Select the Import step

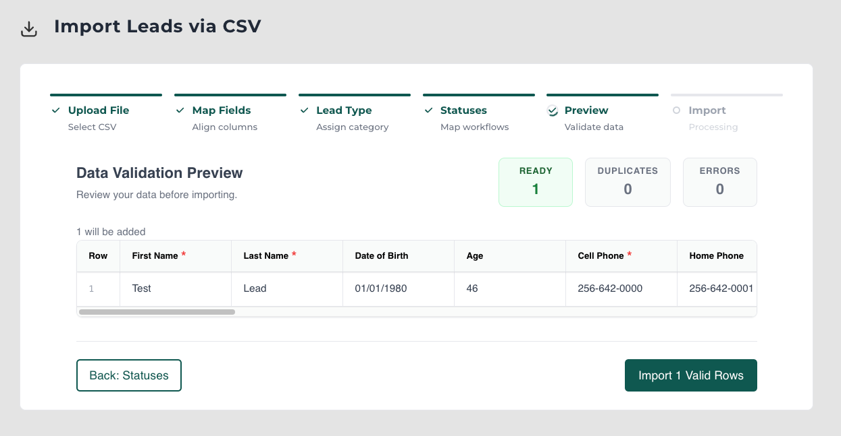pos(727,114)
